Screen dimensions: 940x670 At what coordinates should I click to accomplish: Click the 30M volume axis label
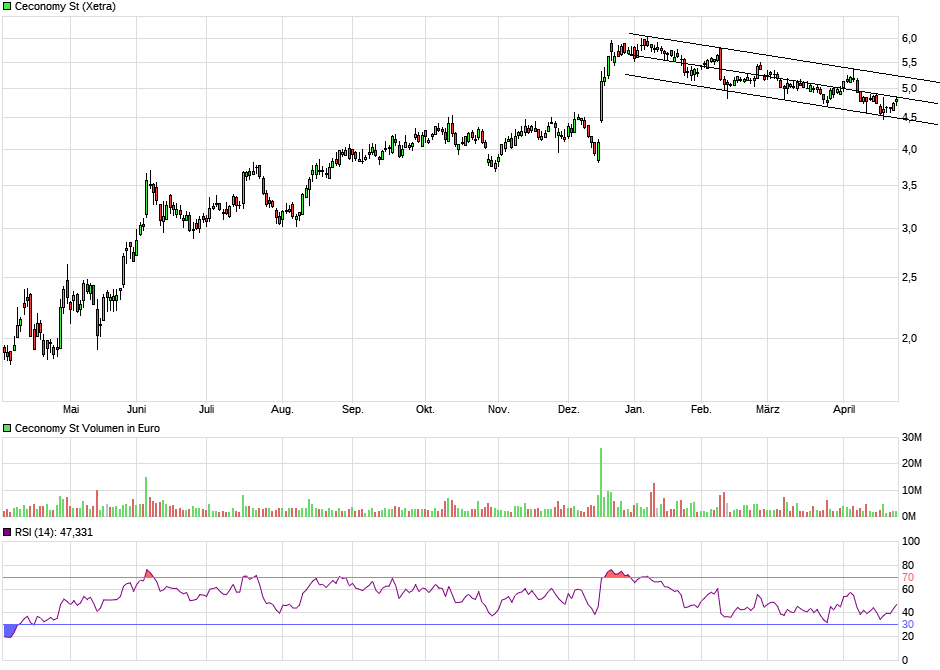pyautogui.click(x=913, y=438)
